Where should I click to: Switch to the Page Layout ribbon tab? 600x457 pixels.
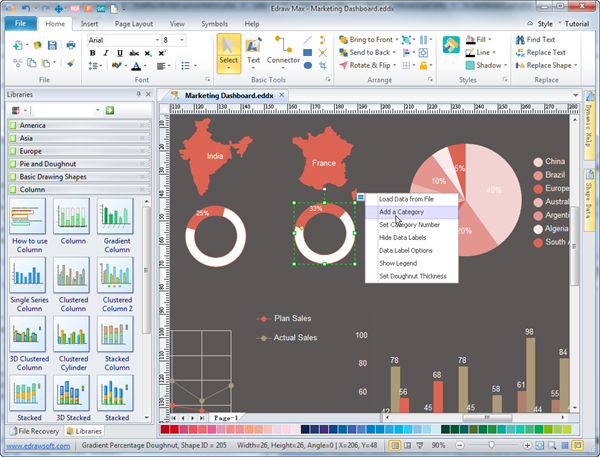click(x=133, y=22)
